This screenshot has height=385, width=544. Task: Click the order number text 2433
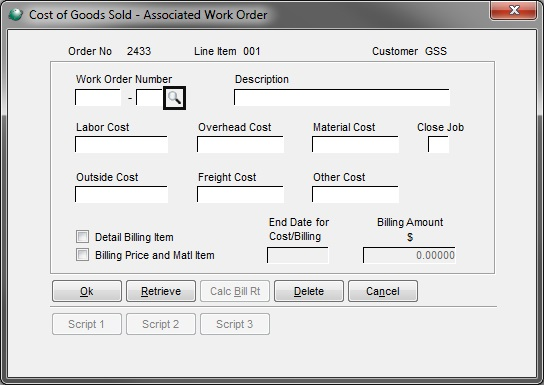point(139,51)
